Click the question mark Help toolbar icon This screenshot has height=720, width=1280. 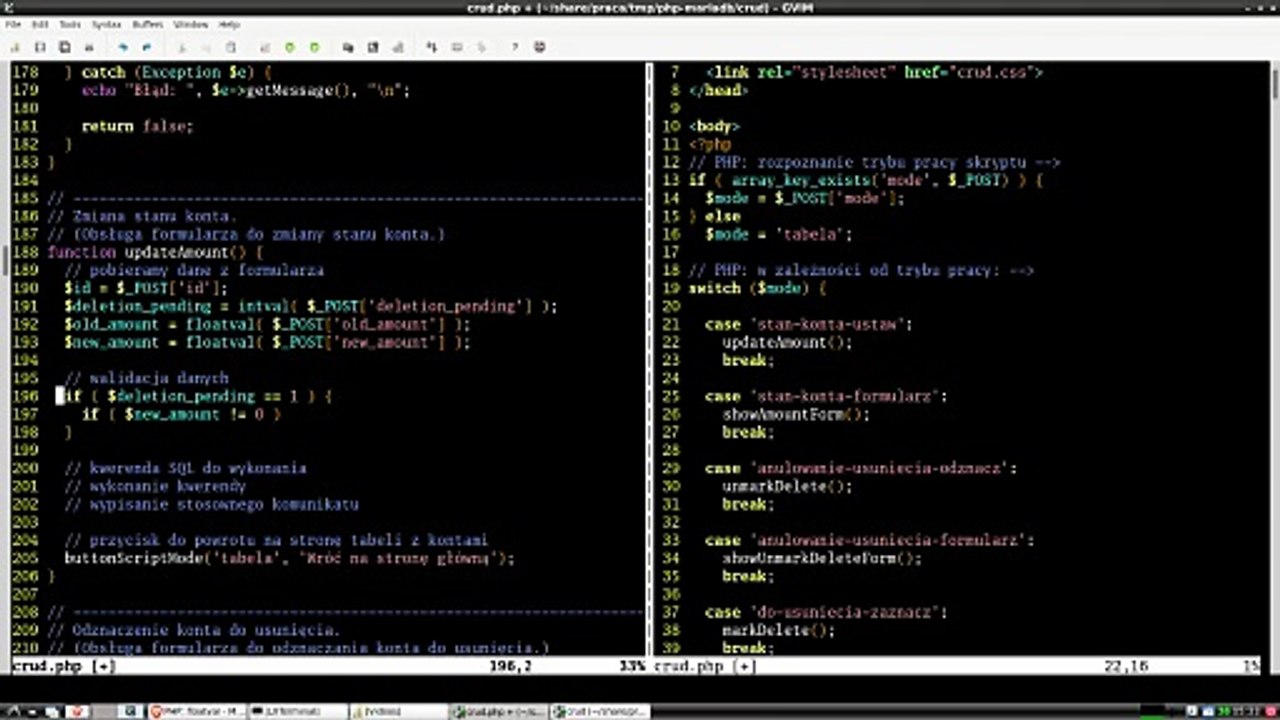coord(515,47)
